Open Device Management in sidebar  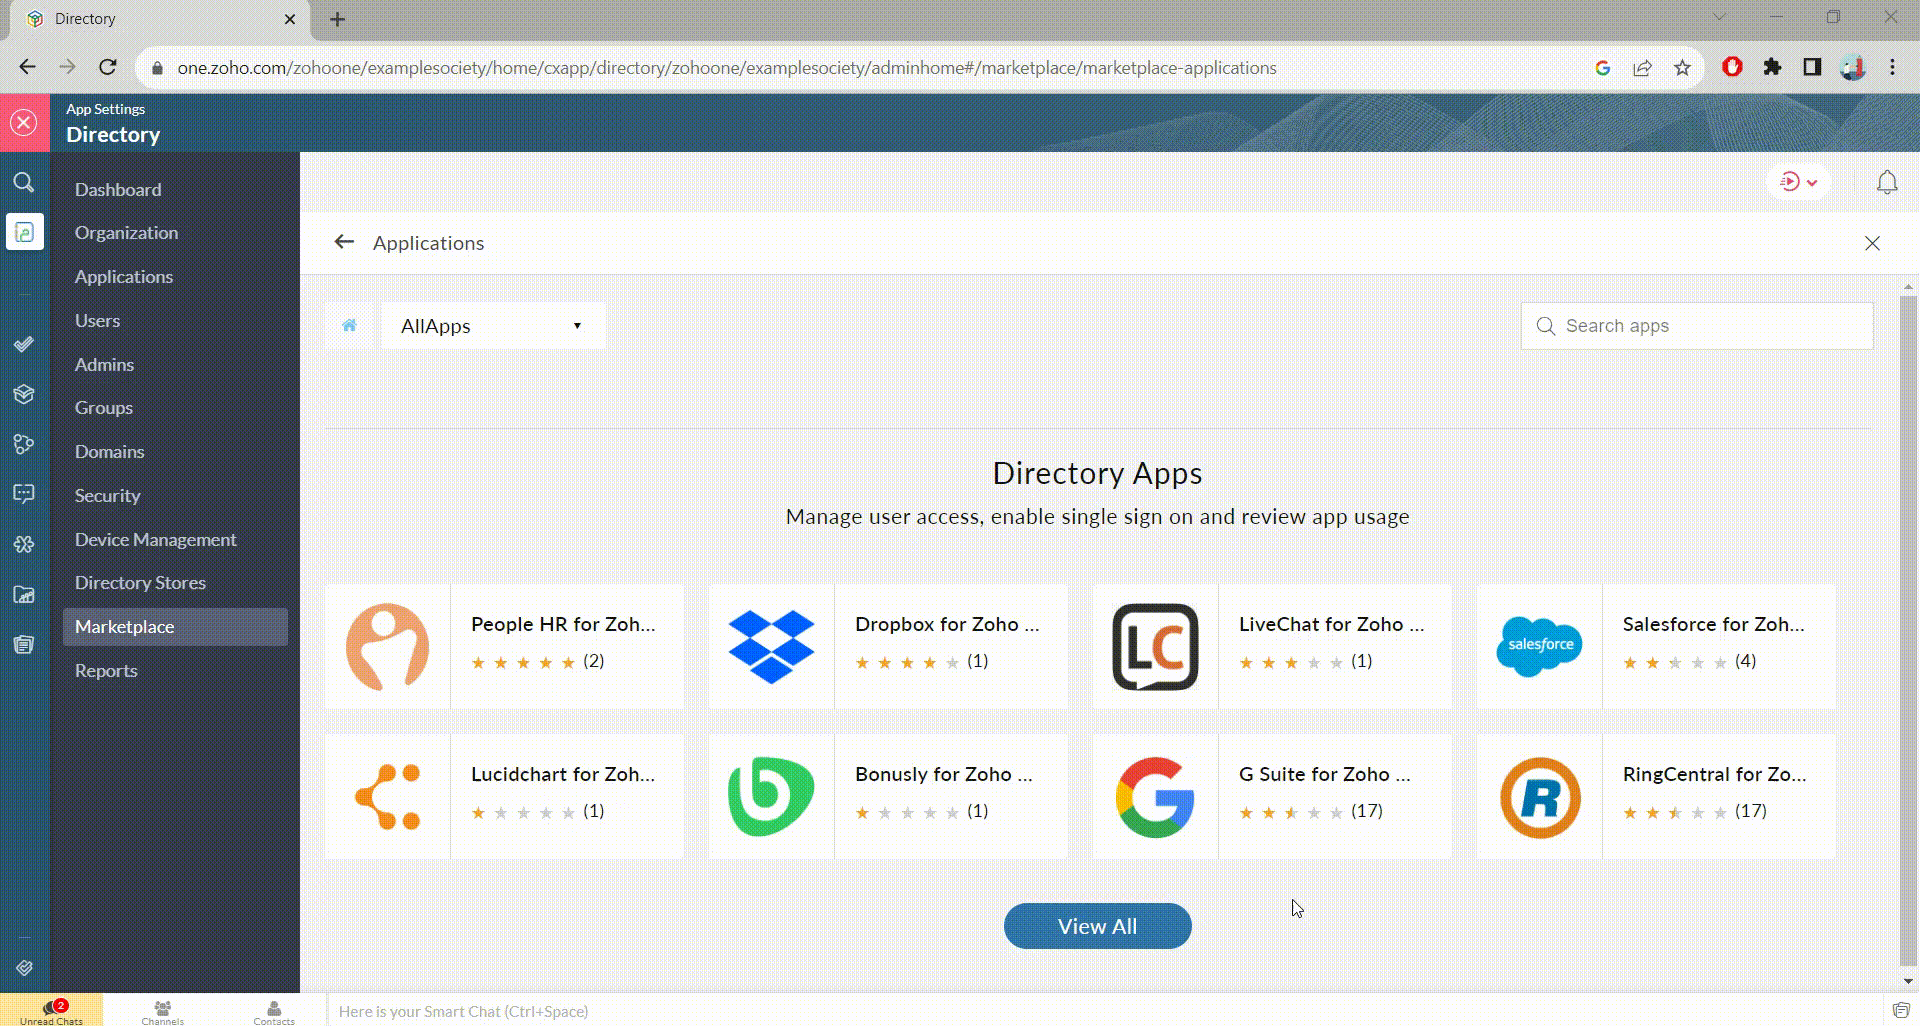155,540
